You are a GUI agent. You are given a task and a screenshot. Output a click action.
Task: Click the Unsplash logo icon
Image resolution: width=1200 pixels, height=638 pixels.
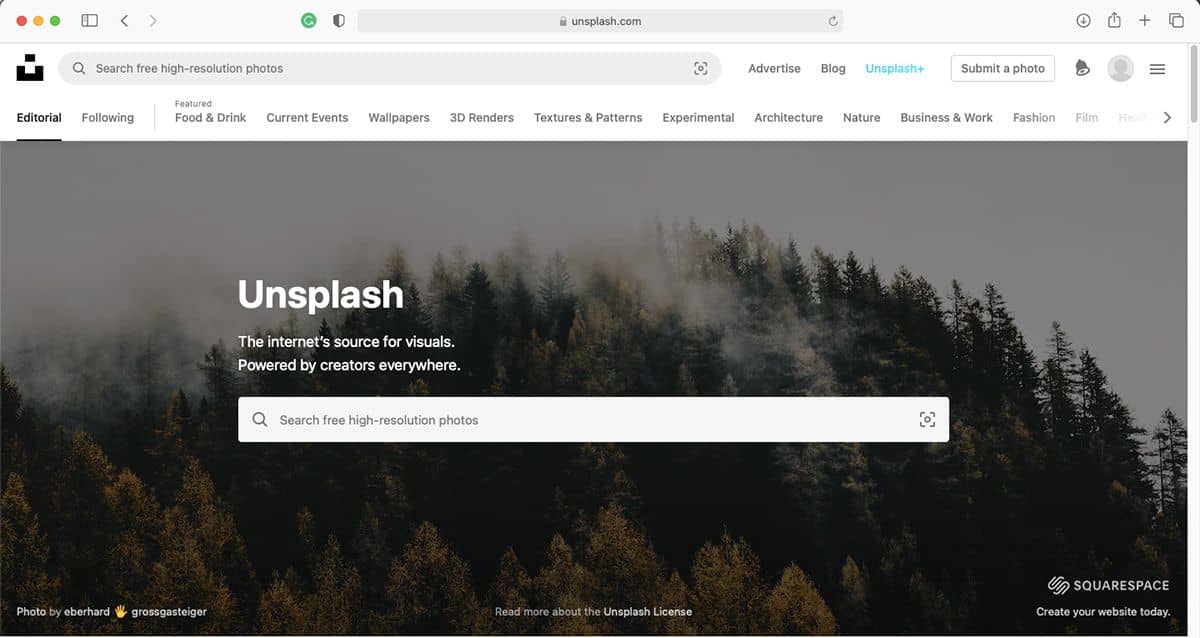(30, 68)
